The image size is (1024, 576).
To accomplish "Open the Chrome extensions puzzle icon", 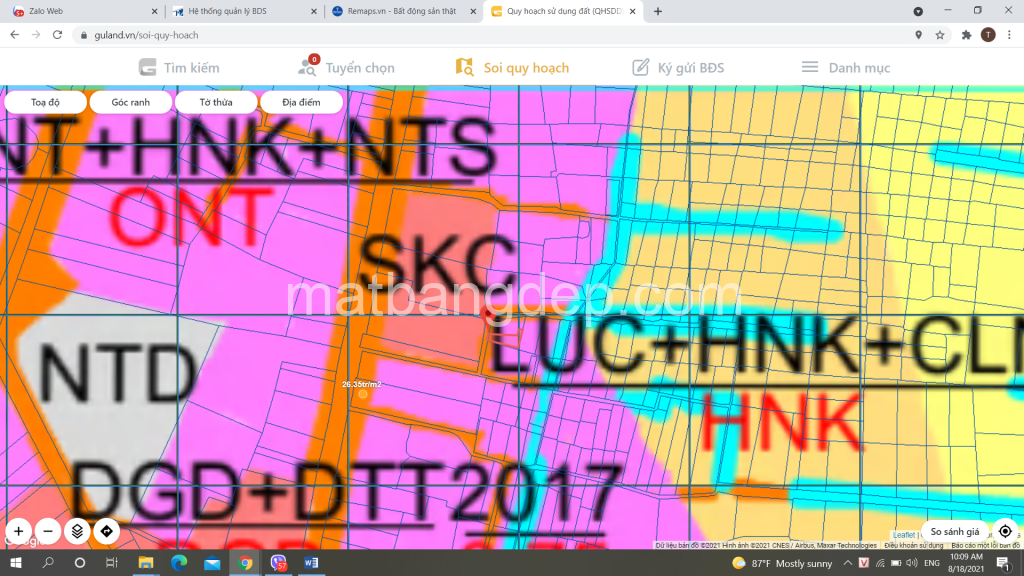I will point(967,35).
